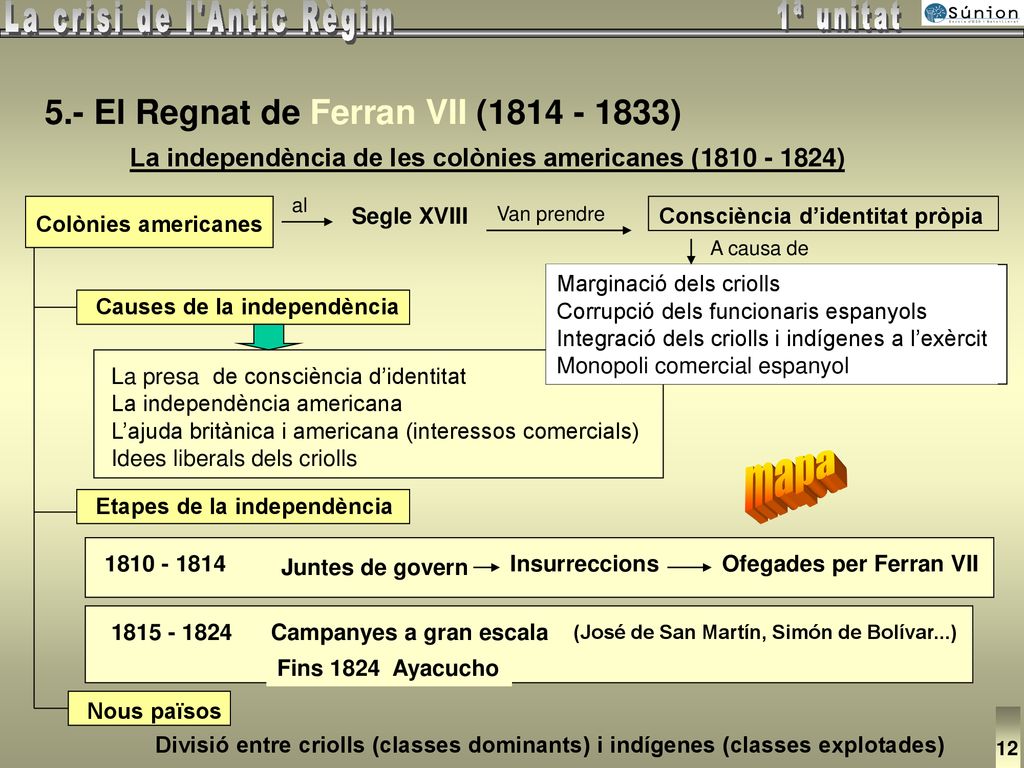The width and height of the screenshot is (1024, 768).
Task: Click the San Martín and Bolívar parenthetical
Action: point(765,632)
